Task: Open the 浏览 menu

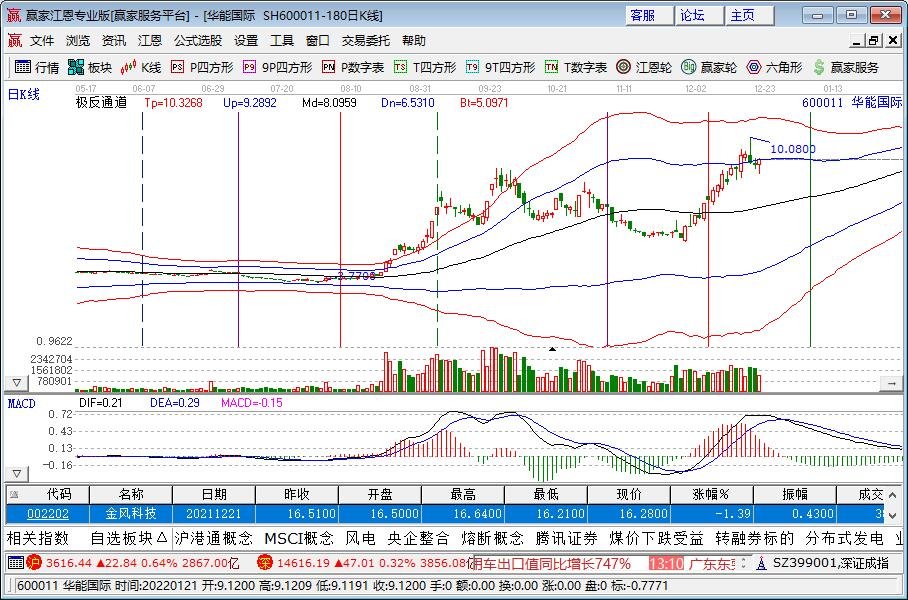Action: (78, 41)
